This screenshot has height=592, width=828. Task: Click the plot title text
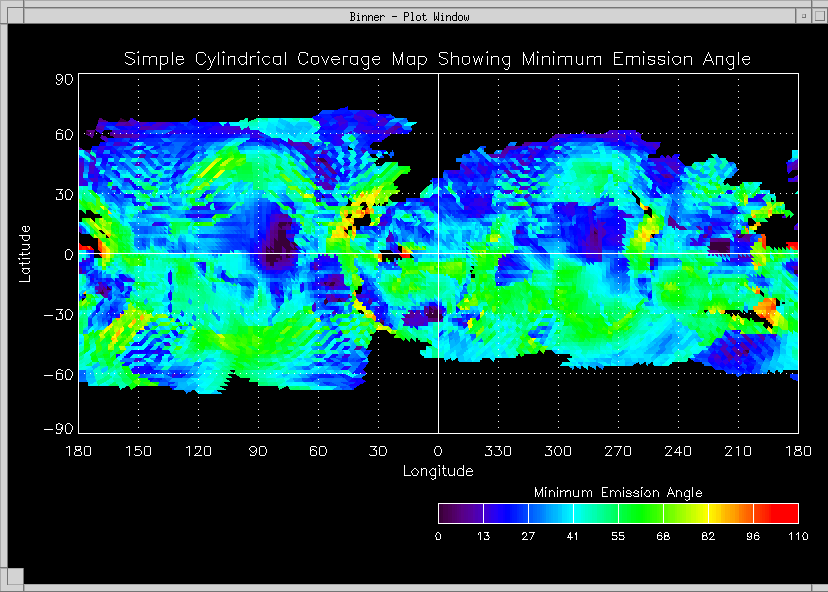(437, 59)
